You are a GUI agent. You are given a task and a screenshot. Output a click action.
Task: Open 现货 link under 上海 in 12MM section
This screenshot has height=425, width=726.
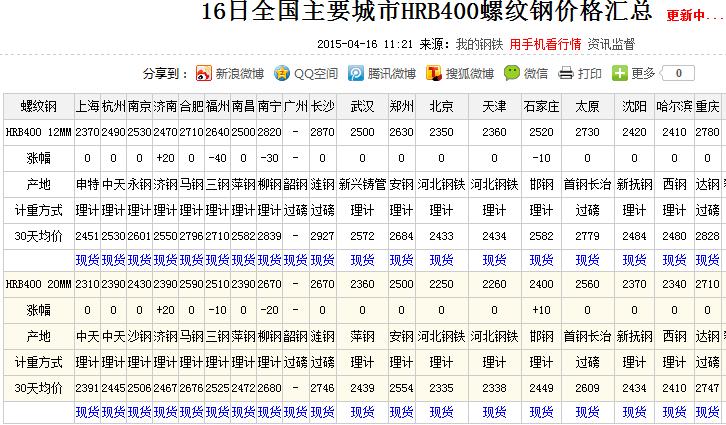pyautogui.click(x=88, y=260)
